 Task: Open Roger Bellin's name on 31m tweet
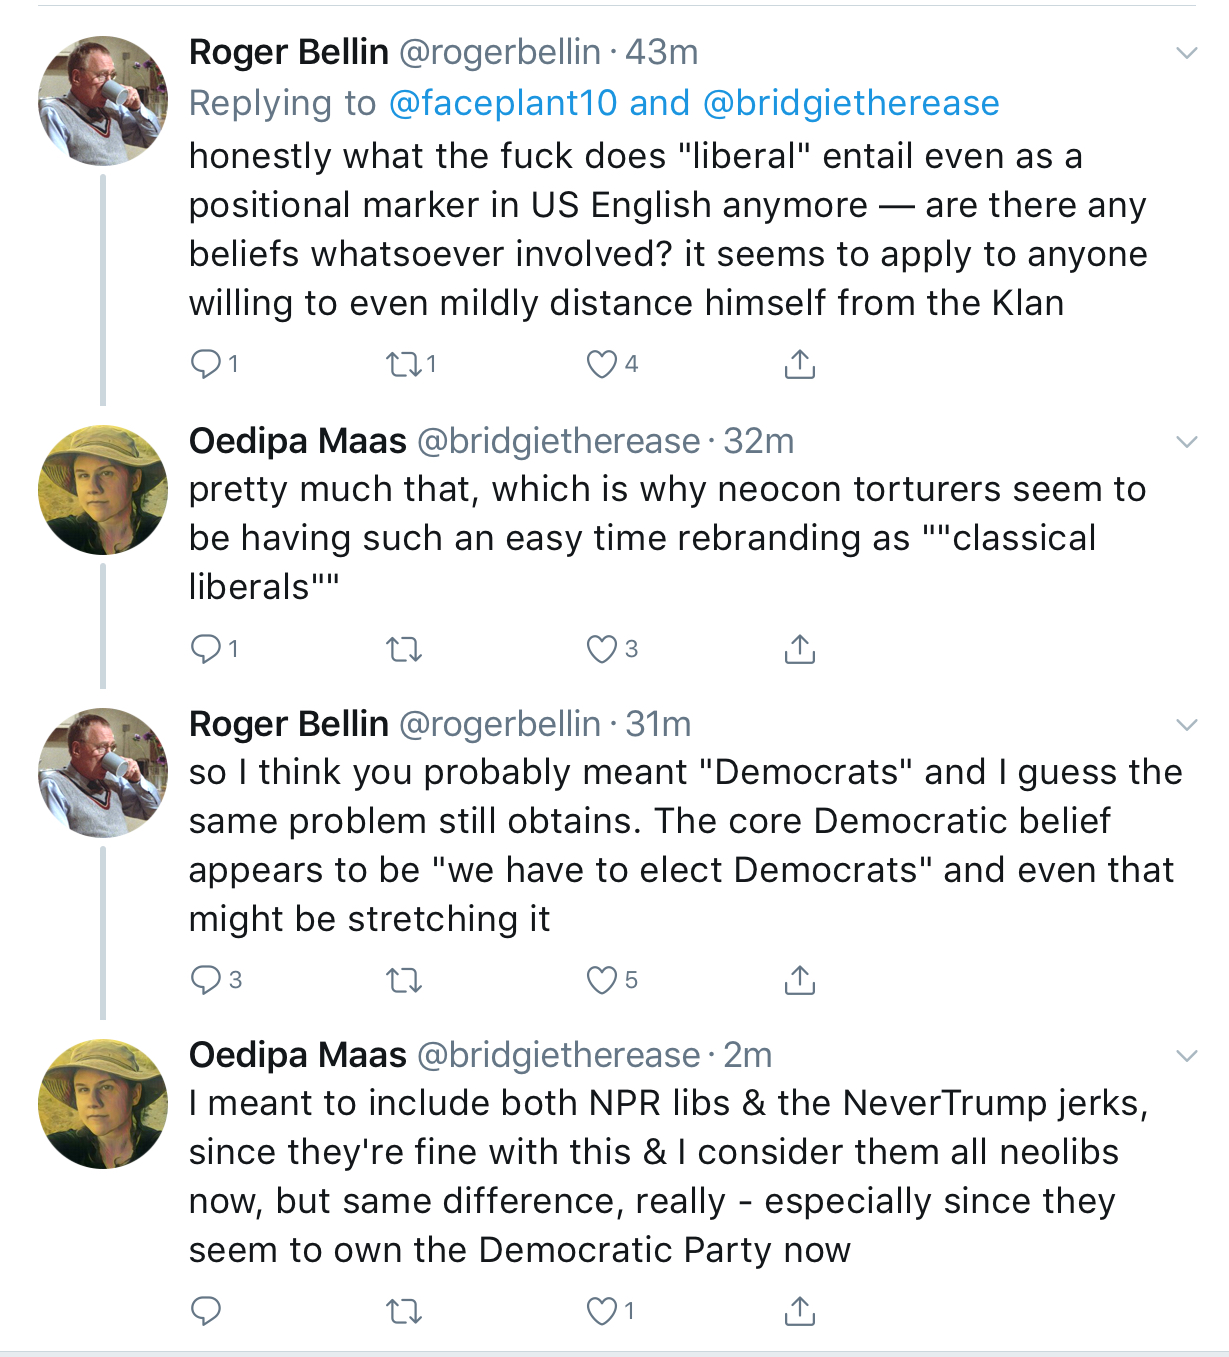pyautogui.click(x=289, y=723)
